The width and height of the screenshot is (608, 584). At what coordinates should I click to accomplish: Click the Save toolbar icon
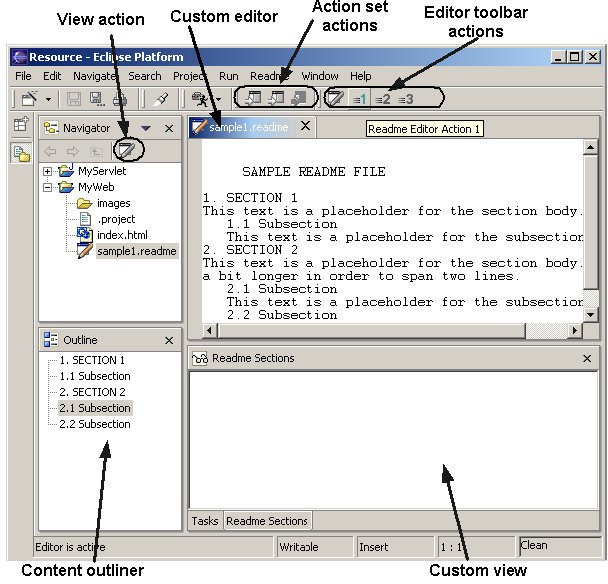click(x=74, y=98)
